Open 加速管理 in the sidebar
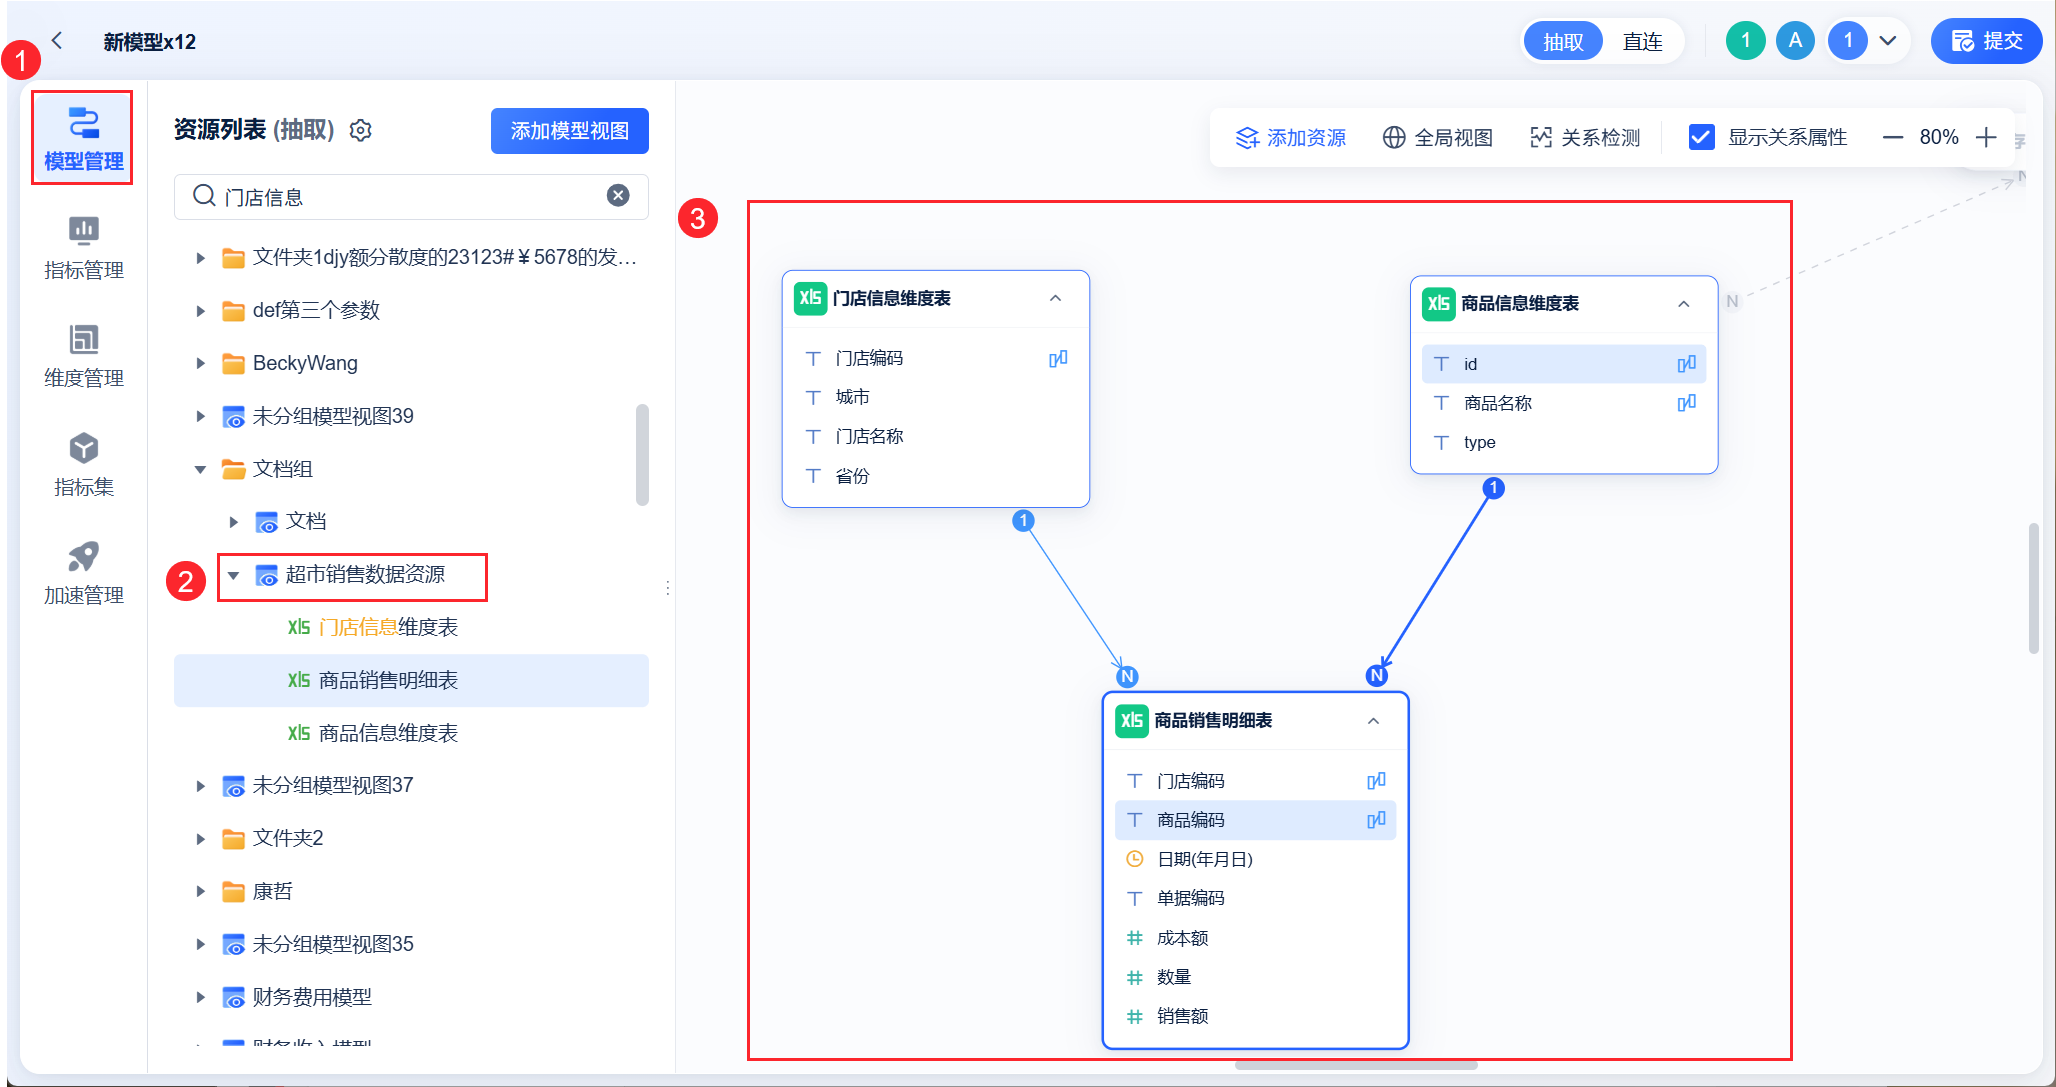Image resolution: width=2056 pixels, height=1087 pixels. [x=83, y=573]
